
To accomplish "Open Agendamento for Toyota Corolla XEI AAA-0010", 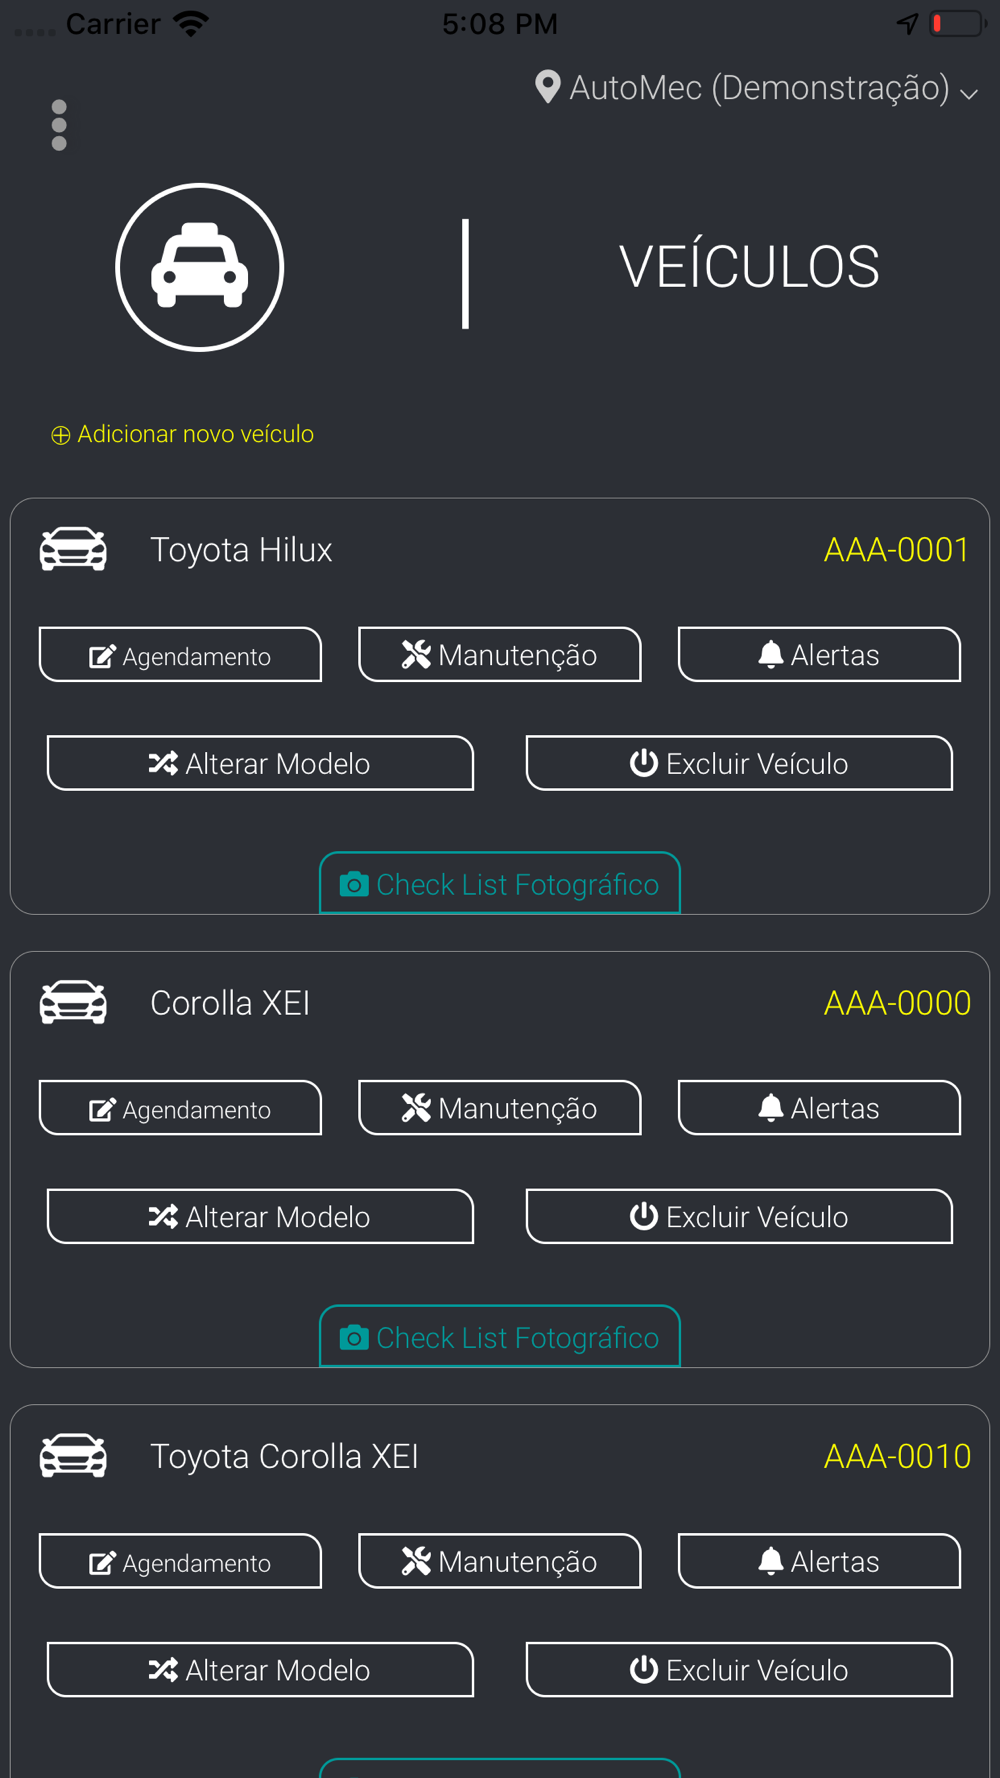I will click(x=180, y=1561).
